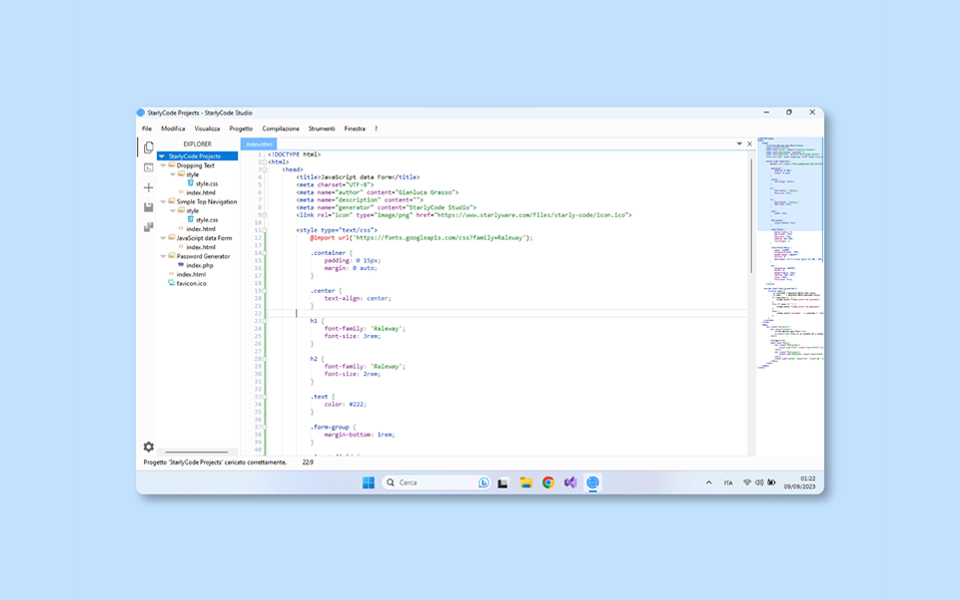Open Task View from the taskbar

tap(503, 482)
